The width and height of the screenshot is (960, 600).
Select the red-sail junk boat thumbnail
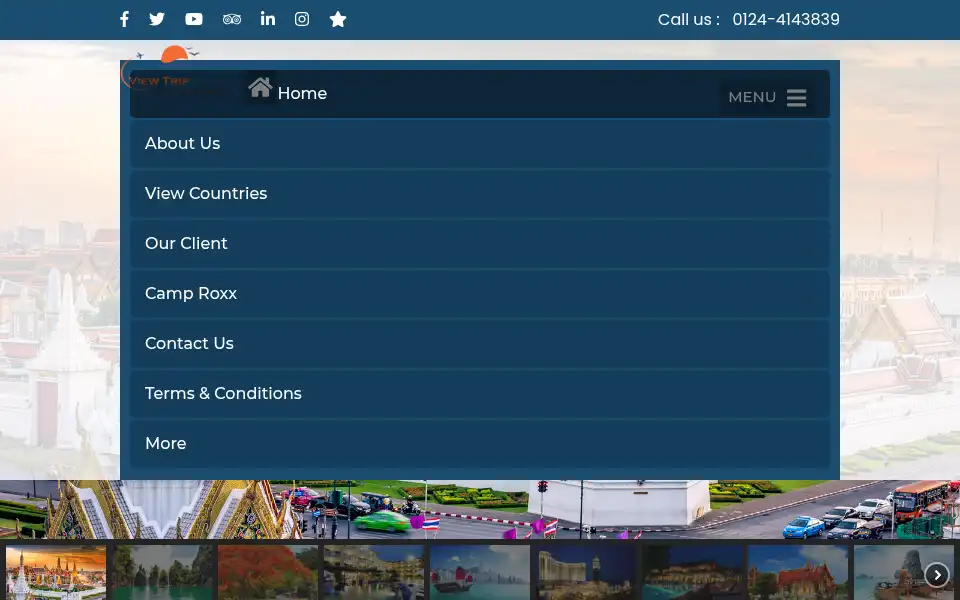pyautogui.click(x=480, y=572)
